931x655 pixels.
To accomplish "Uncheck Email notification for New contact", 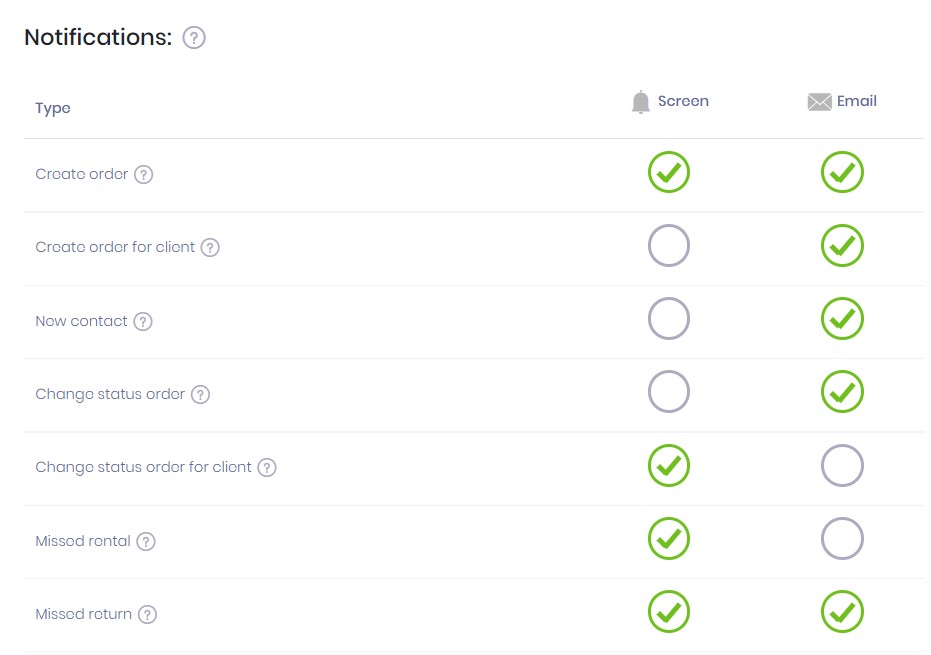I will tap(842, 319).
